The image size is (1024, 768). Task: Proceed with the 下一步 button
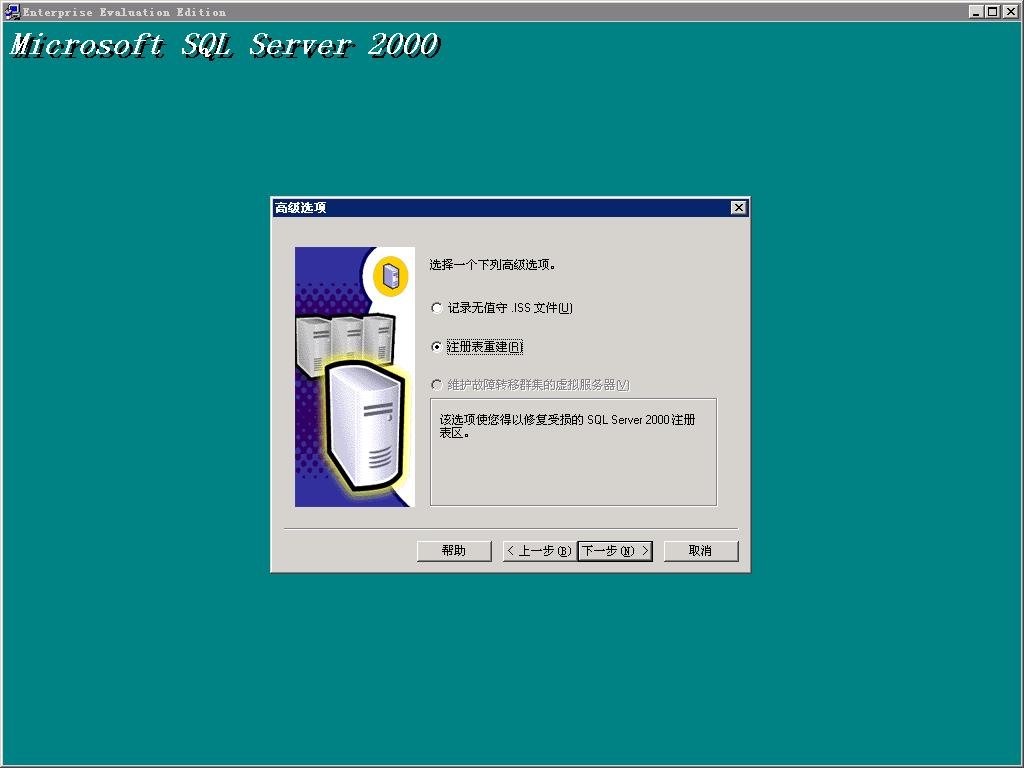click(615, 551)
